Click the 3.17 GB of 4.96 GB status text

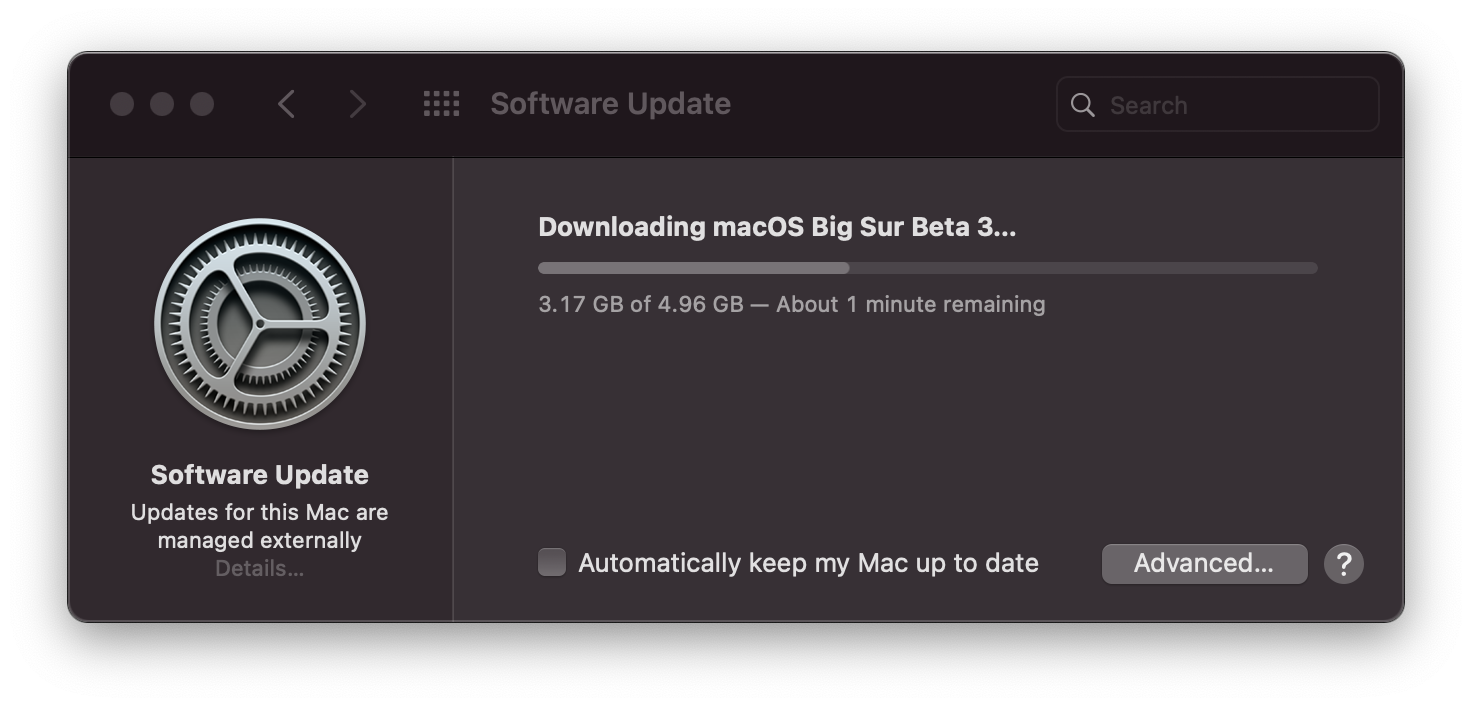[x=791, y=304]
